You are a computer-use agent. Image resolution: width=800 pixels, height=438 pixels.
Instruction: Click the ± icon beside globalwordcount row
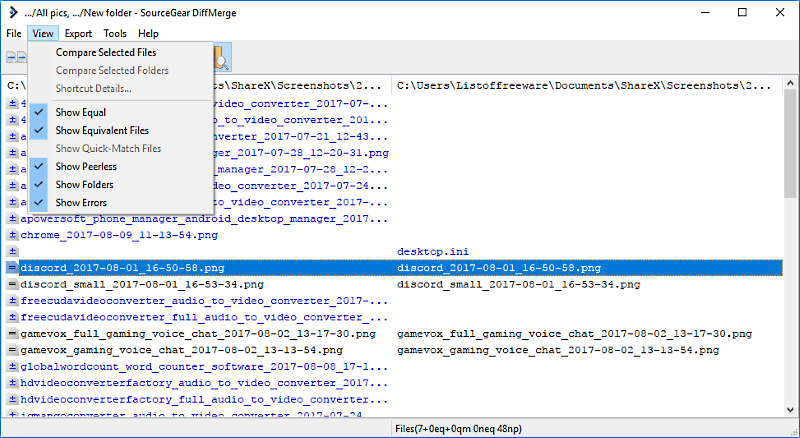click(x=13, y=367)
